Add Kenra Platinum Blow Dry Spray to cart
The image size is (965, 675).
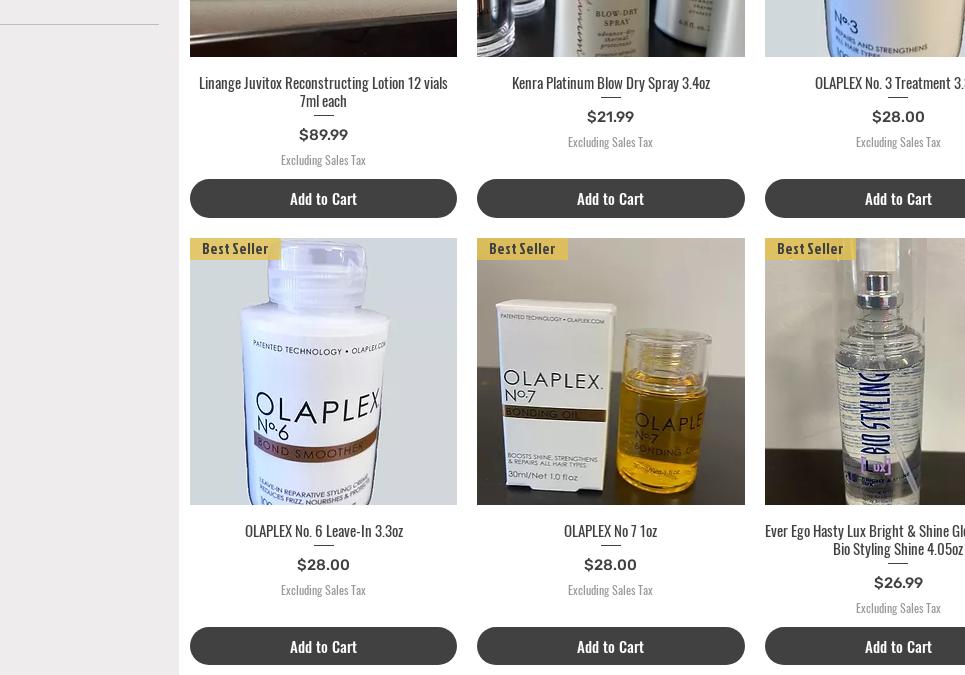point(611,199)
